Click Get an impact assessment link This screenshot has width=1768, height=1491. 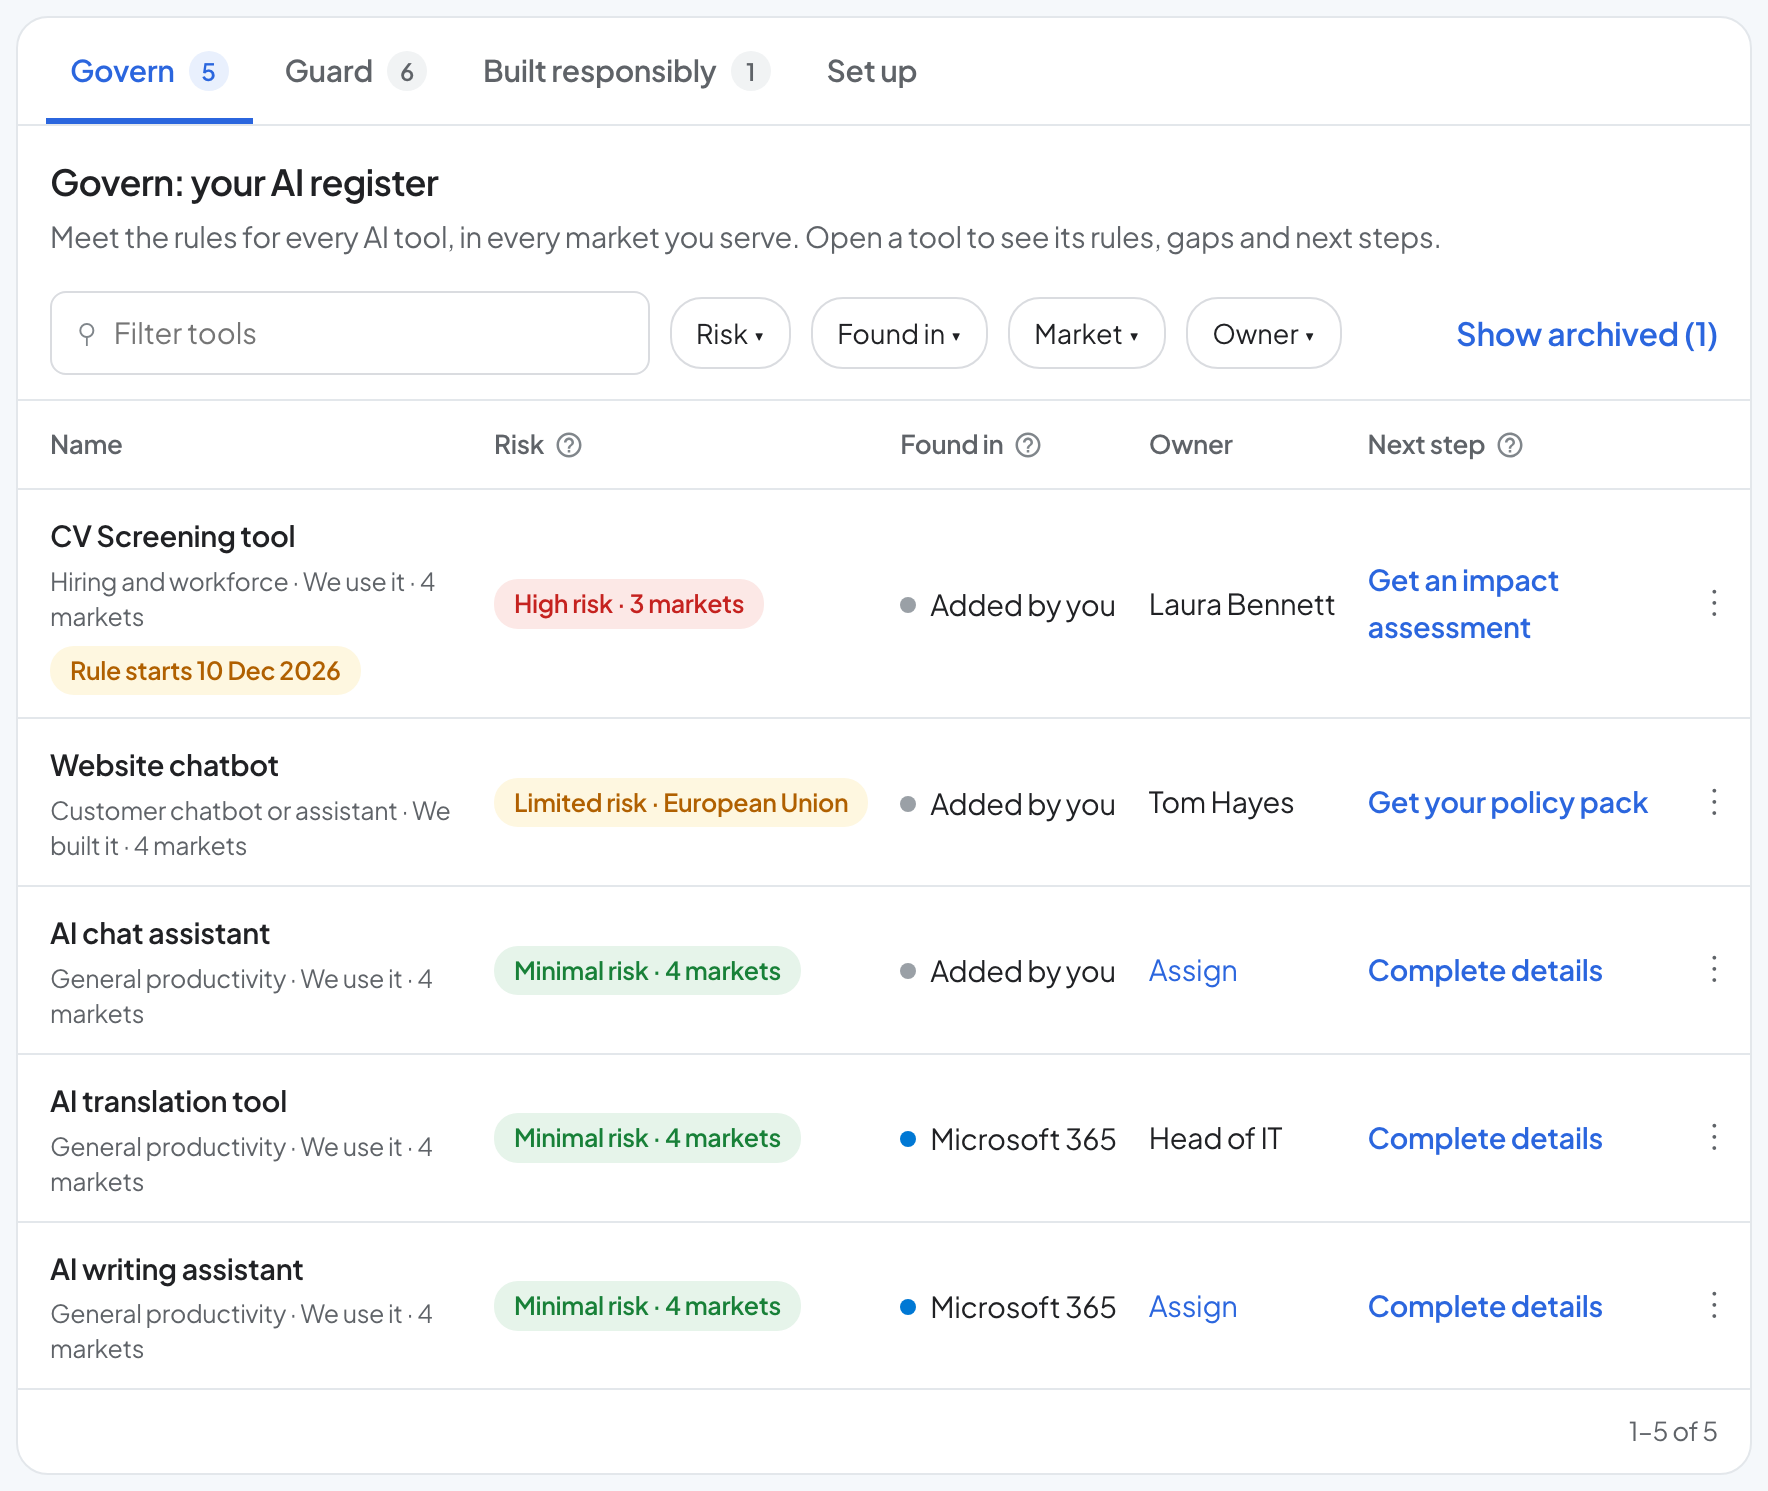point(1463,604)
